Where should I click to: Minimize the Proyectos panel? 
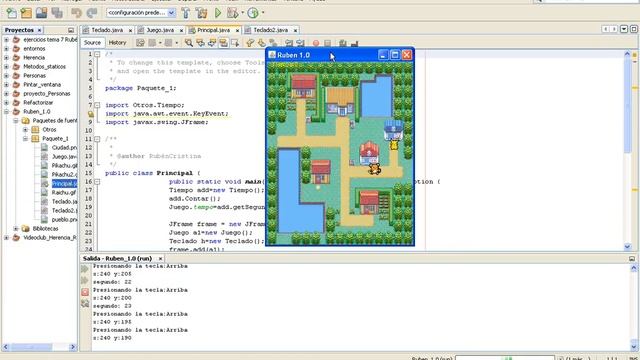click(x=71, y=30)
